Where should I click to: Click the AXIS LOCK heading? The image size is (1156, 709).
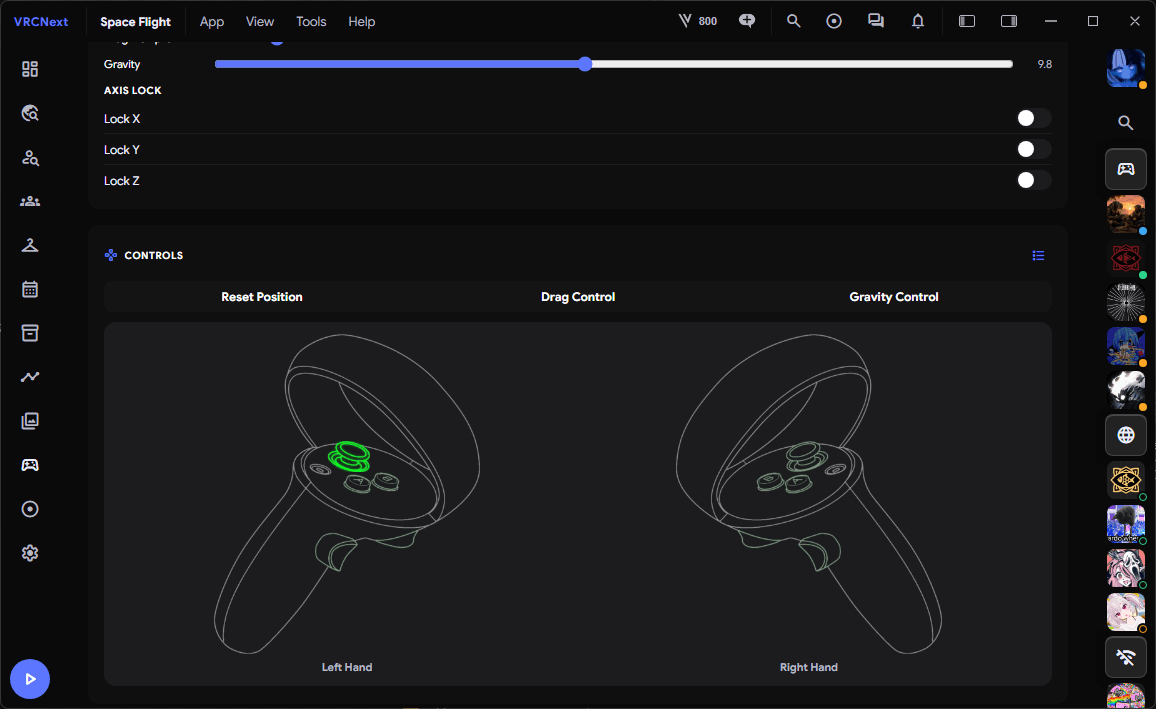point(133,91)
